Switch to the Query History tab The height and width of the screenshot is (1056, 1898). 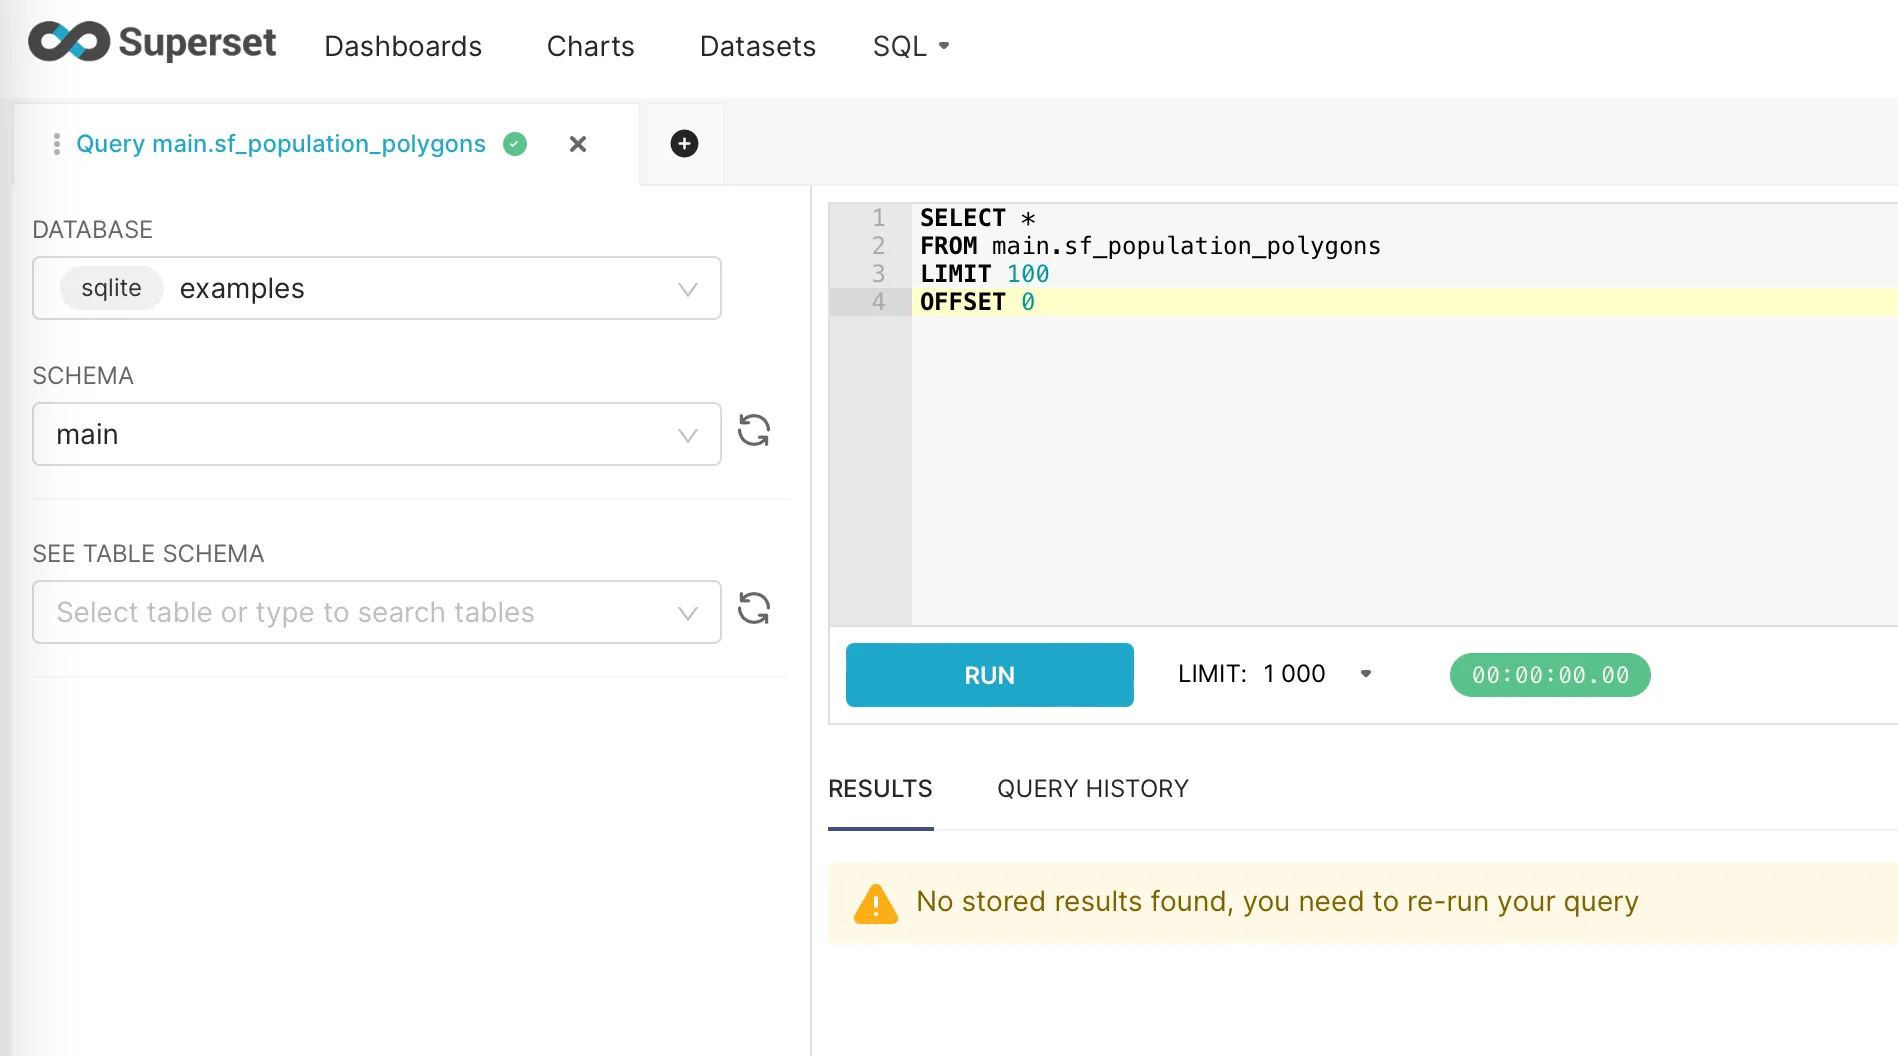click(1092, 789)
